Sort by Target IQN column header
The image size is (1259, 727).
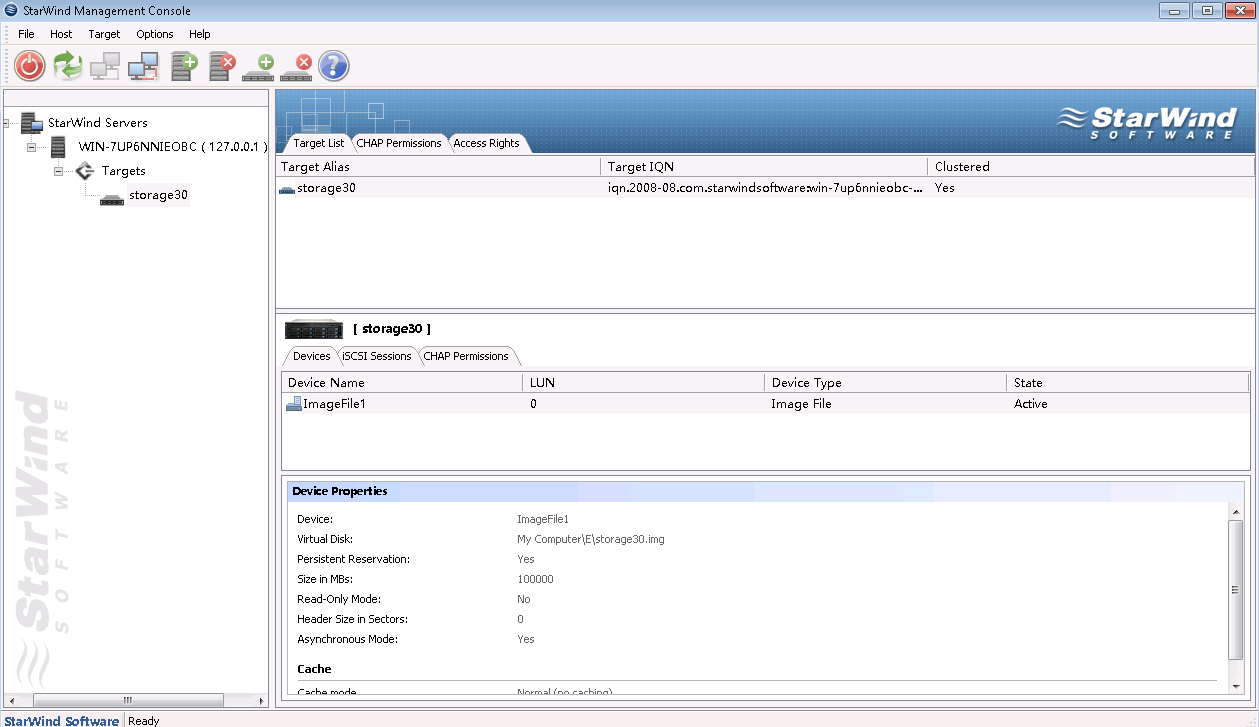764,167
